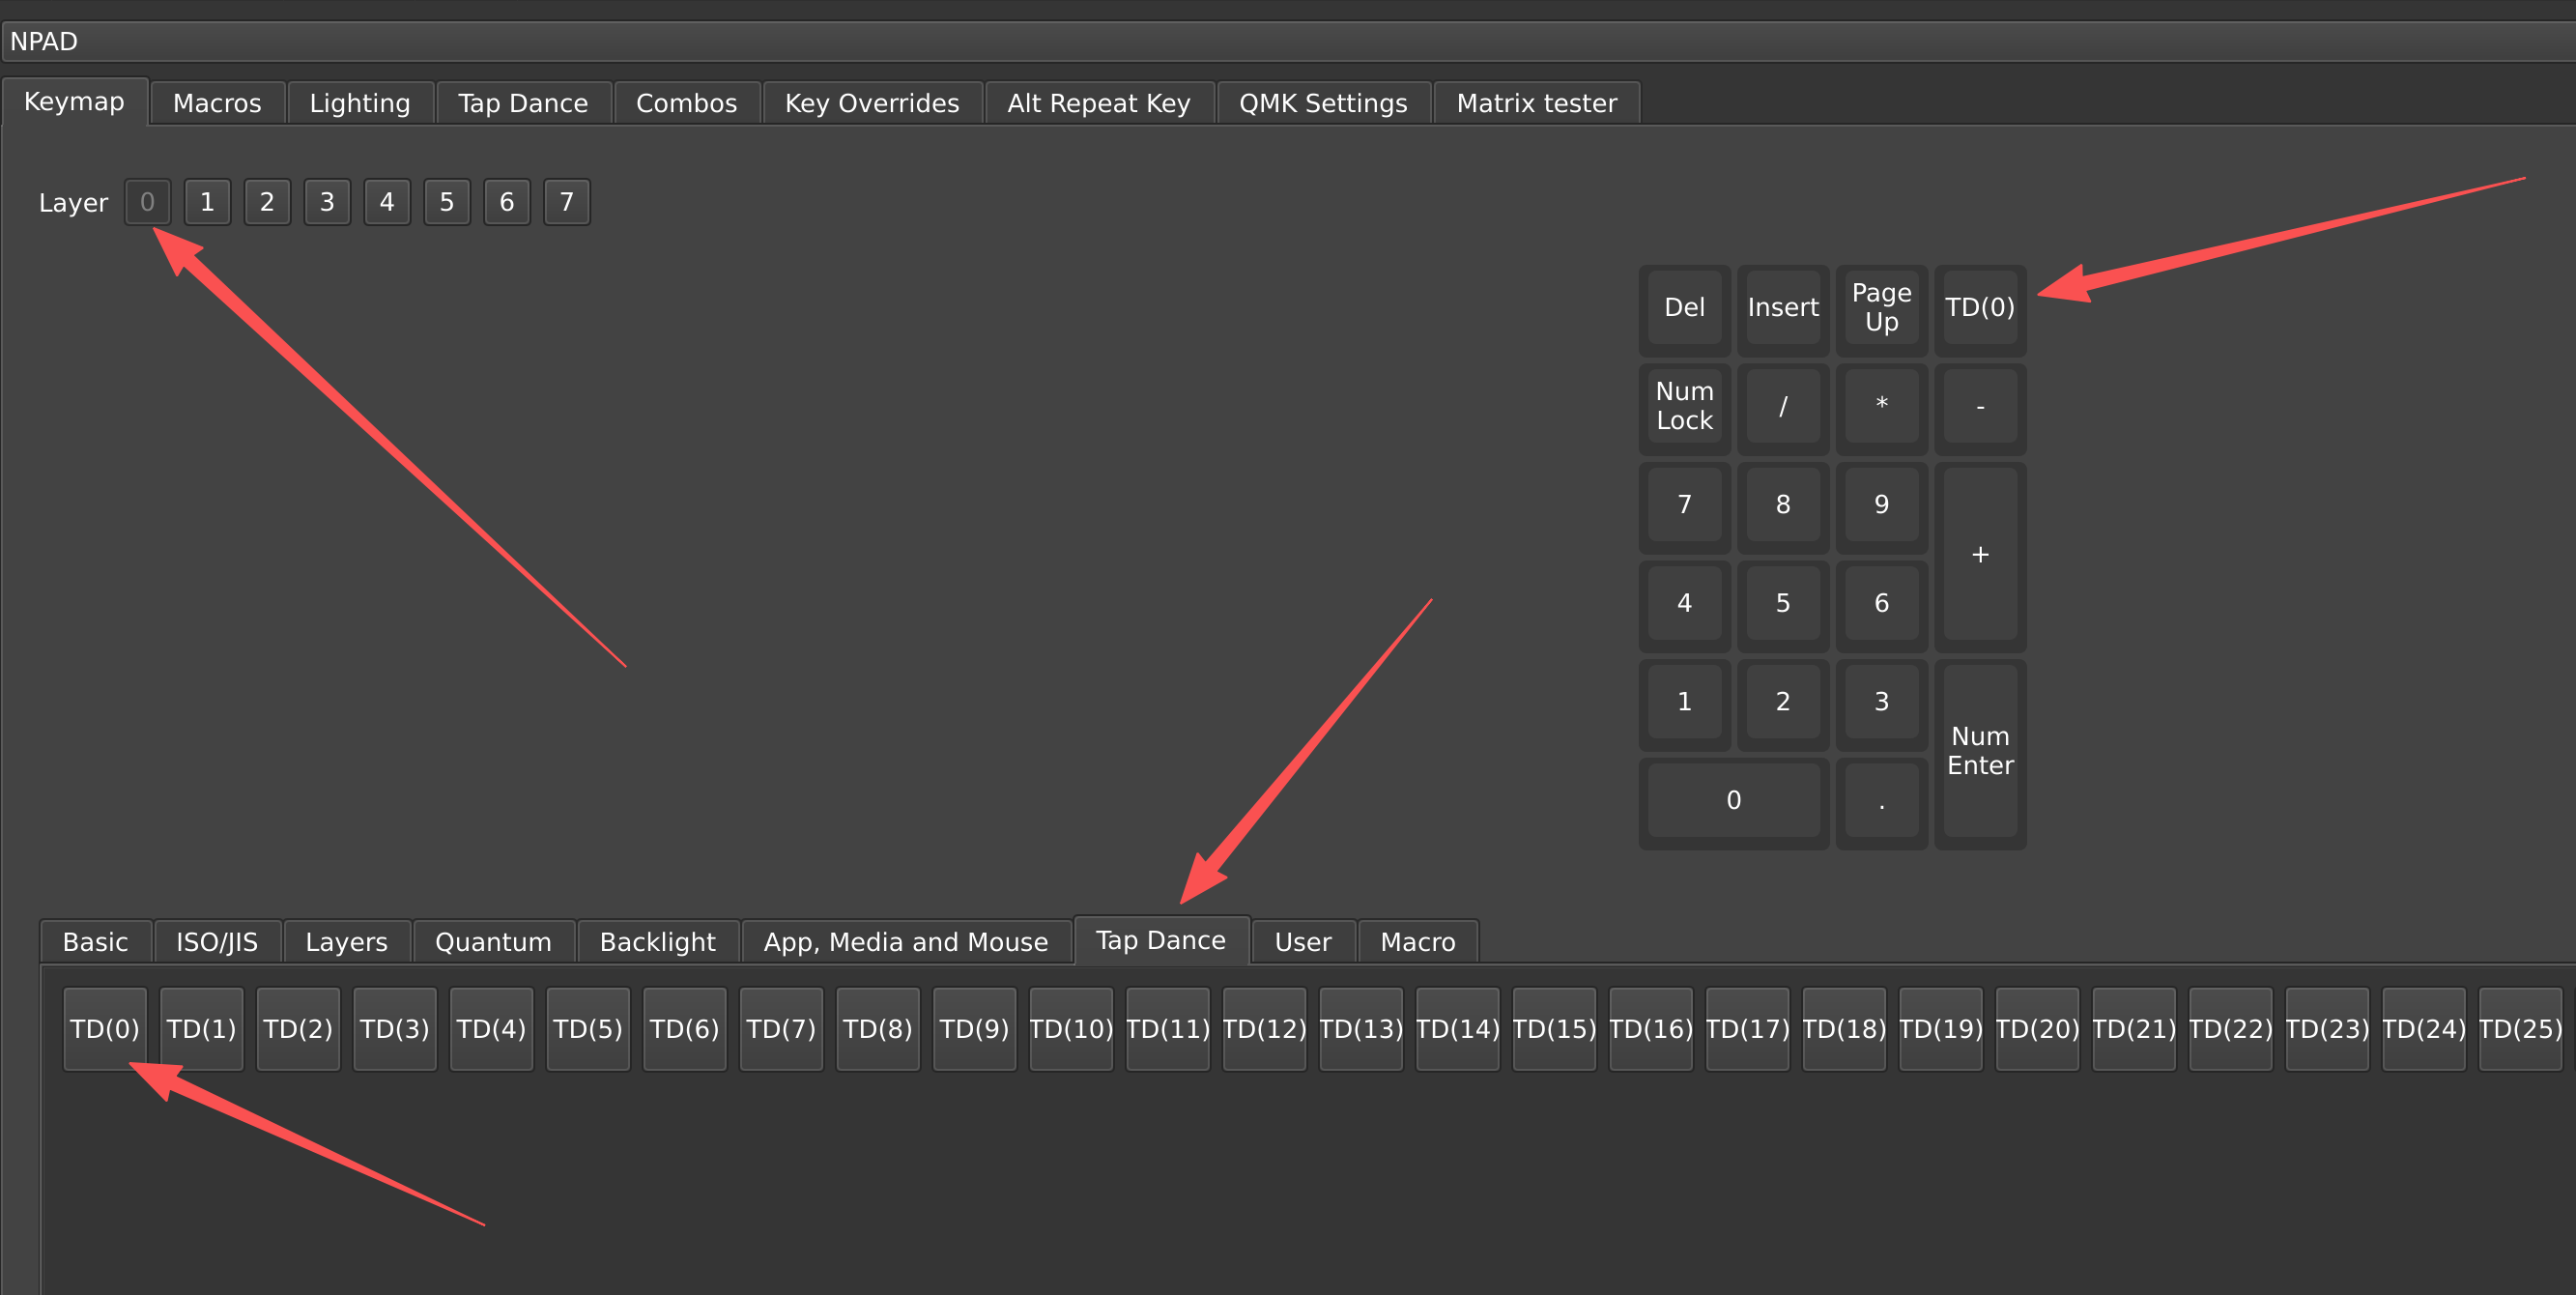Switch to the Combos tab
2576x1295 pixels.
coord(686,103)
